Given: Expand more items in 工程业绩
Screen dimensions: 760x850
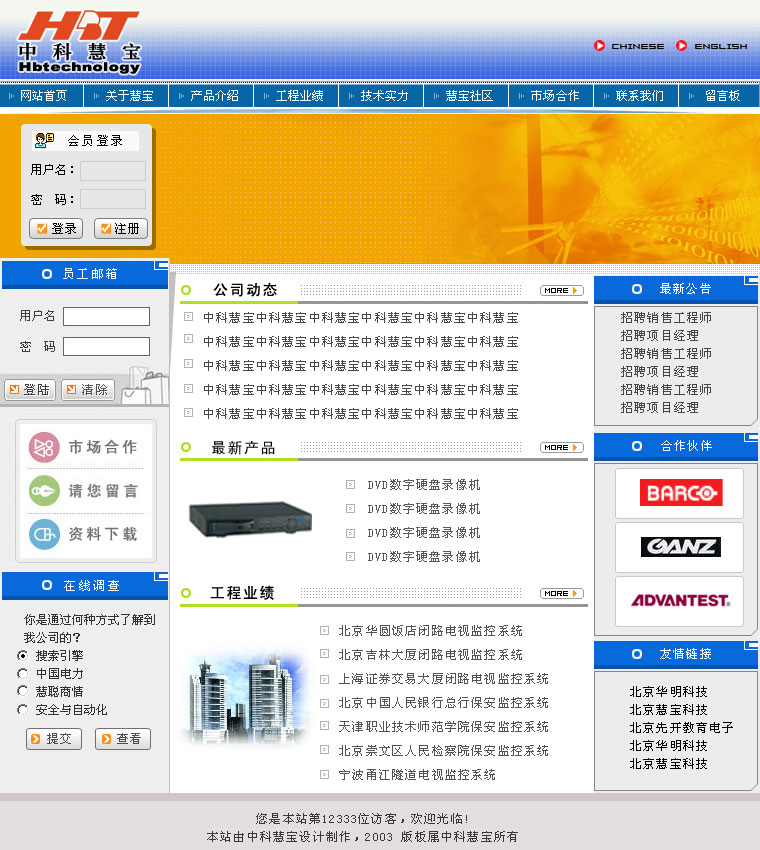Looking at the screenshot, I should point(561,594).
